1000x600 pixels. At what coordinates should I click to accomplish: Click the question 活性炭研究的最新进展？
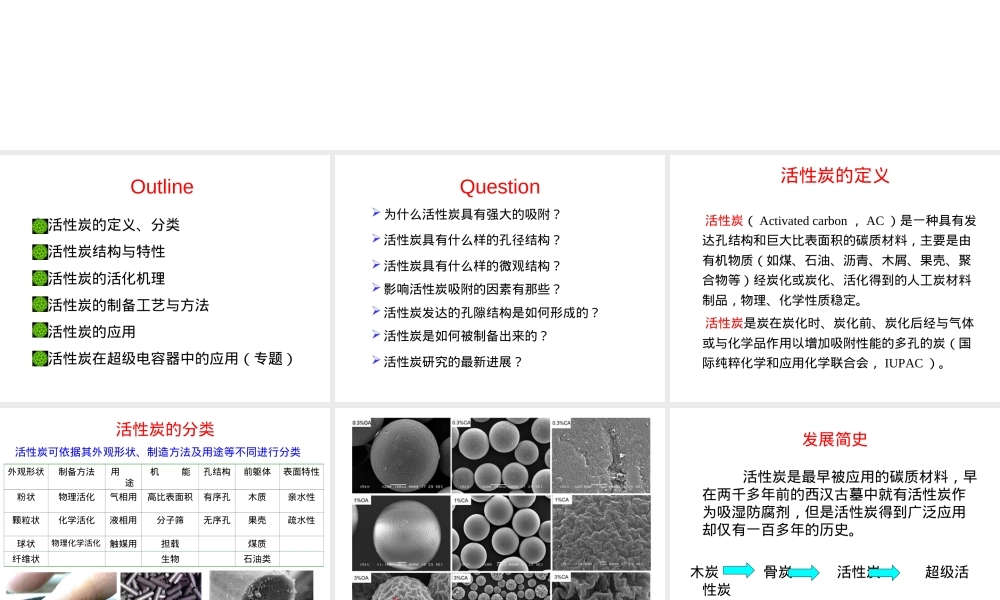(453, 362)
